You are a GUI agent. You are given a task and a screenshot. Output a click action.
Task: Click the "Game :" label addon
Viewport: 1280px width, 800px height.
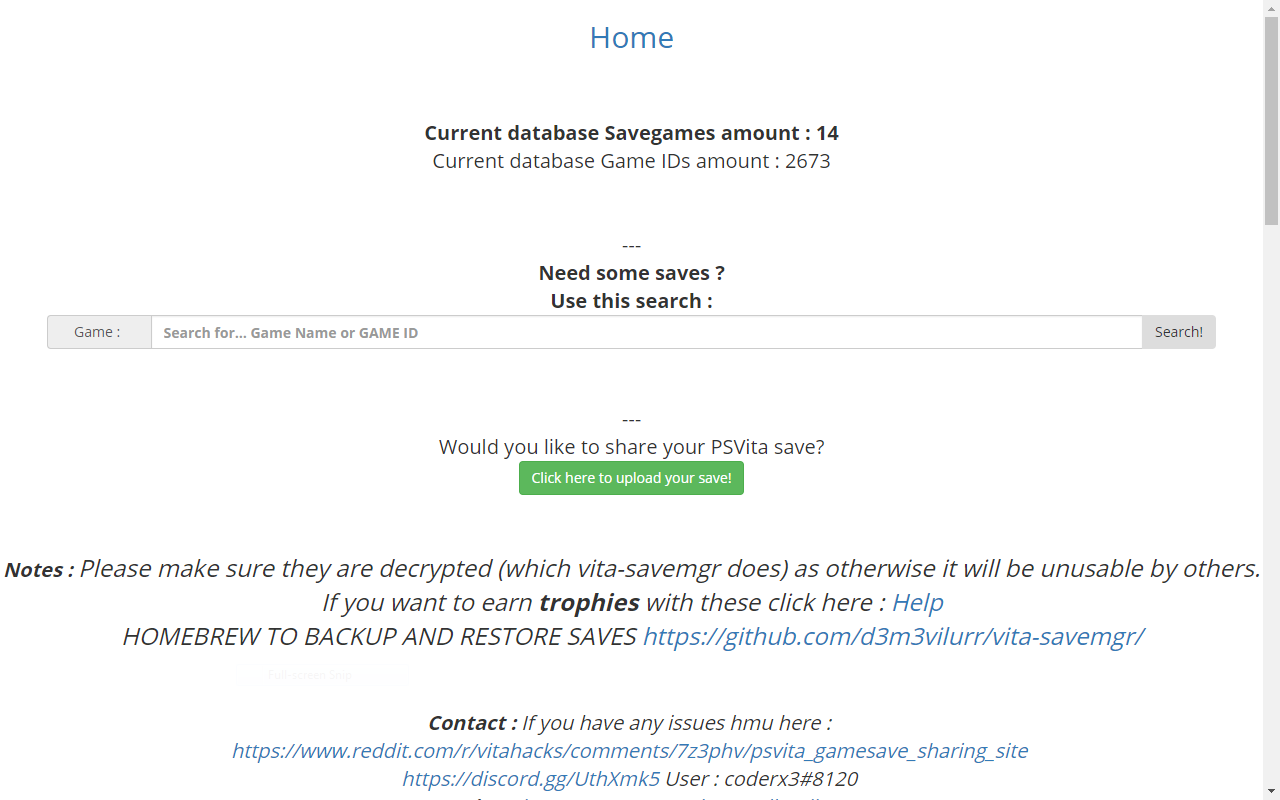pos(99,333)
